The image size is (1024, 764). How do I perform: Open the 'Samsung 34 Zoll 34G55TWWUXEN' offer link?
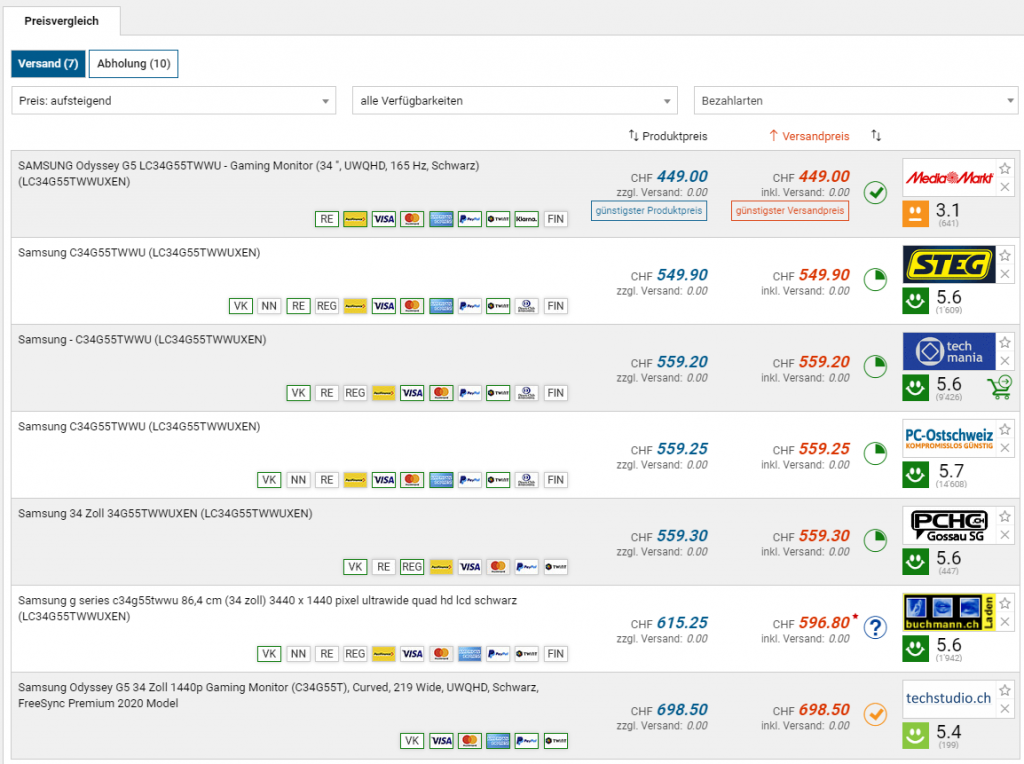click(165, 513)
